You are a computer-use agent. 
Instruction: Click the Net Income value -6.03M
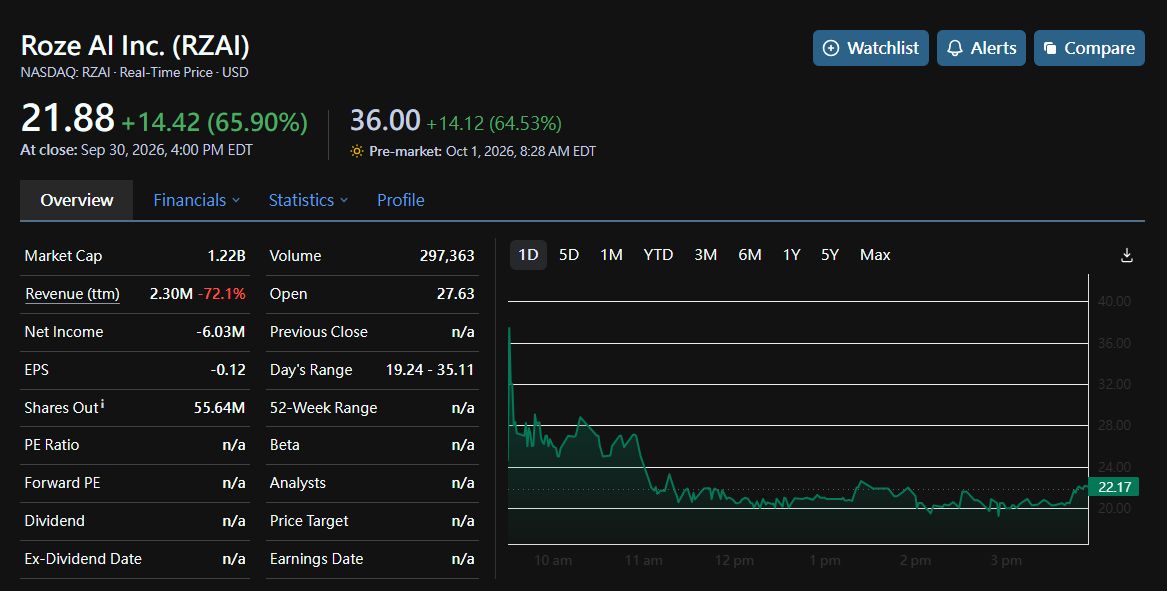[x=220, y=332]
